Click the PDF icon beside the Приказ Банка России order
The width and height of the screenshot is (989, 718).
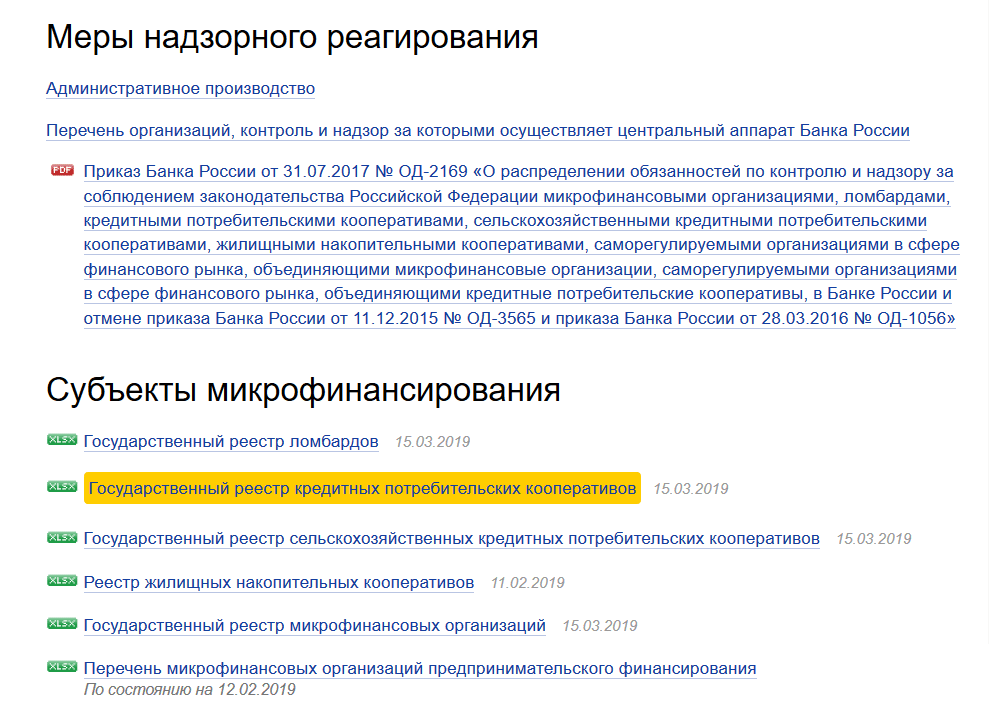coord(62,170)
